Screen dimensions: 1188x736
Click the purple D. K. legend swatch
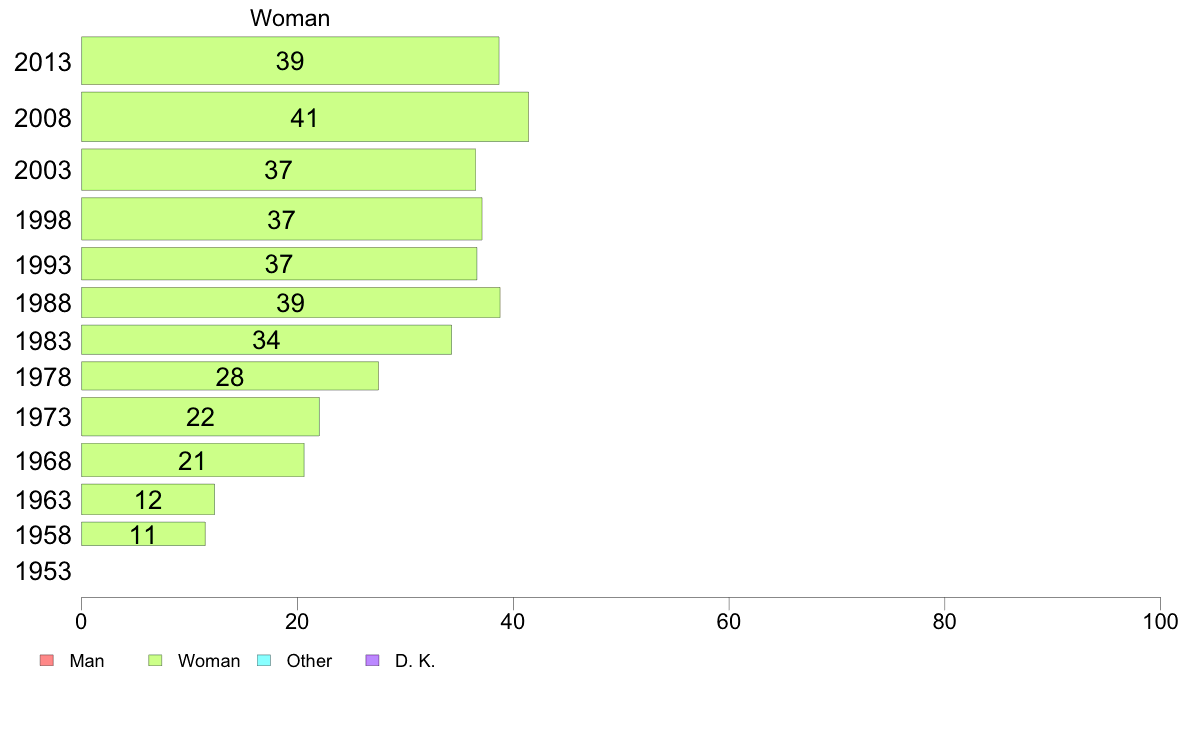tap(372, 660)
